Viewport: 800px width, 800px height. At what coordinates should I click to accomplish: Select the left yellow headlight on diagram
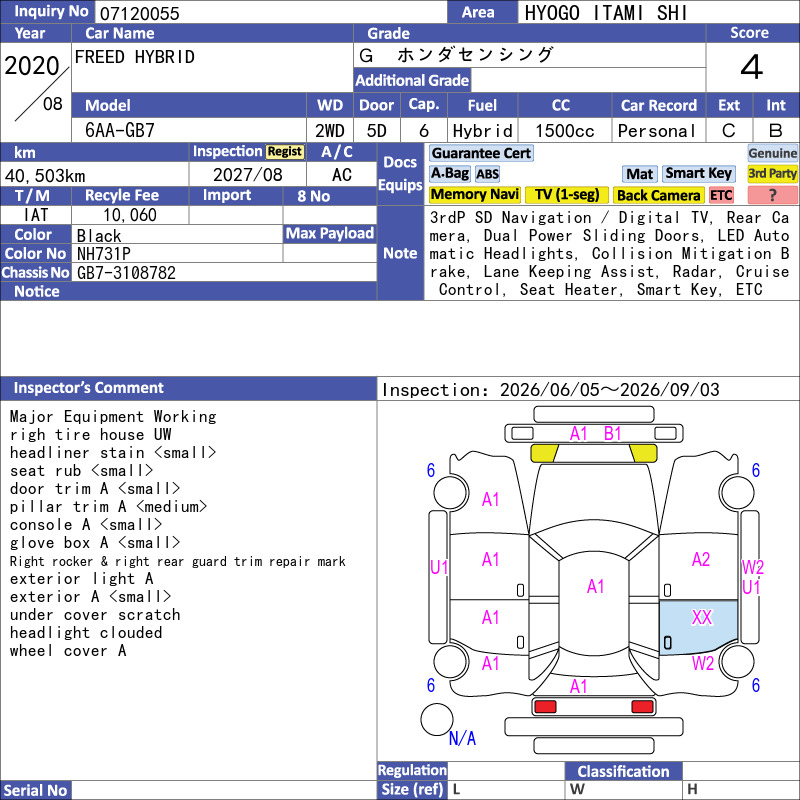544,454
